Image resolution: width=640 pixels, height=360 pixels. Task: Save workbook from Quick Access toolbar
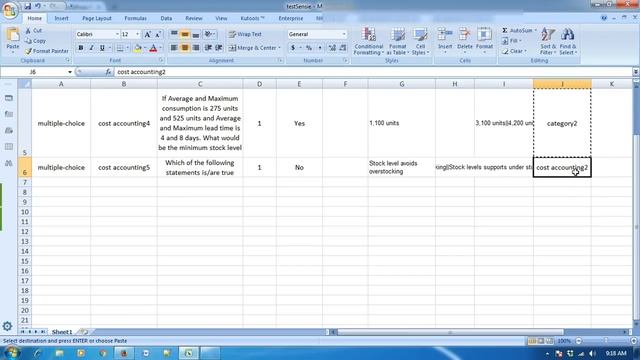click(x=28, y=6)
